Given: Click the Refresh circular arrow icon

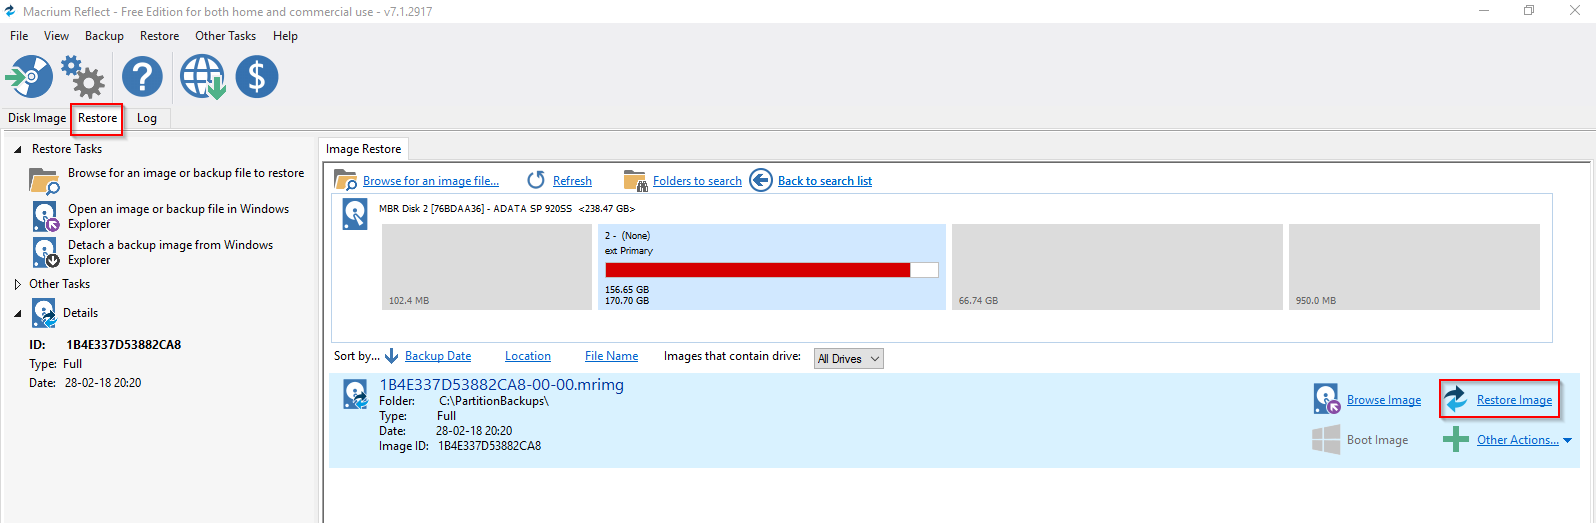Looking at the screenshot, I should (537, 180).
